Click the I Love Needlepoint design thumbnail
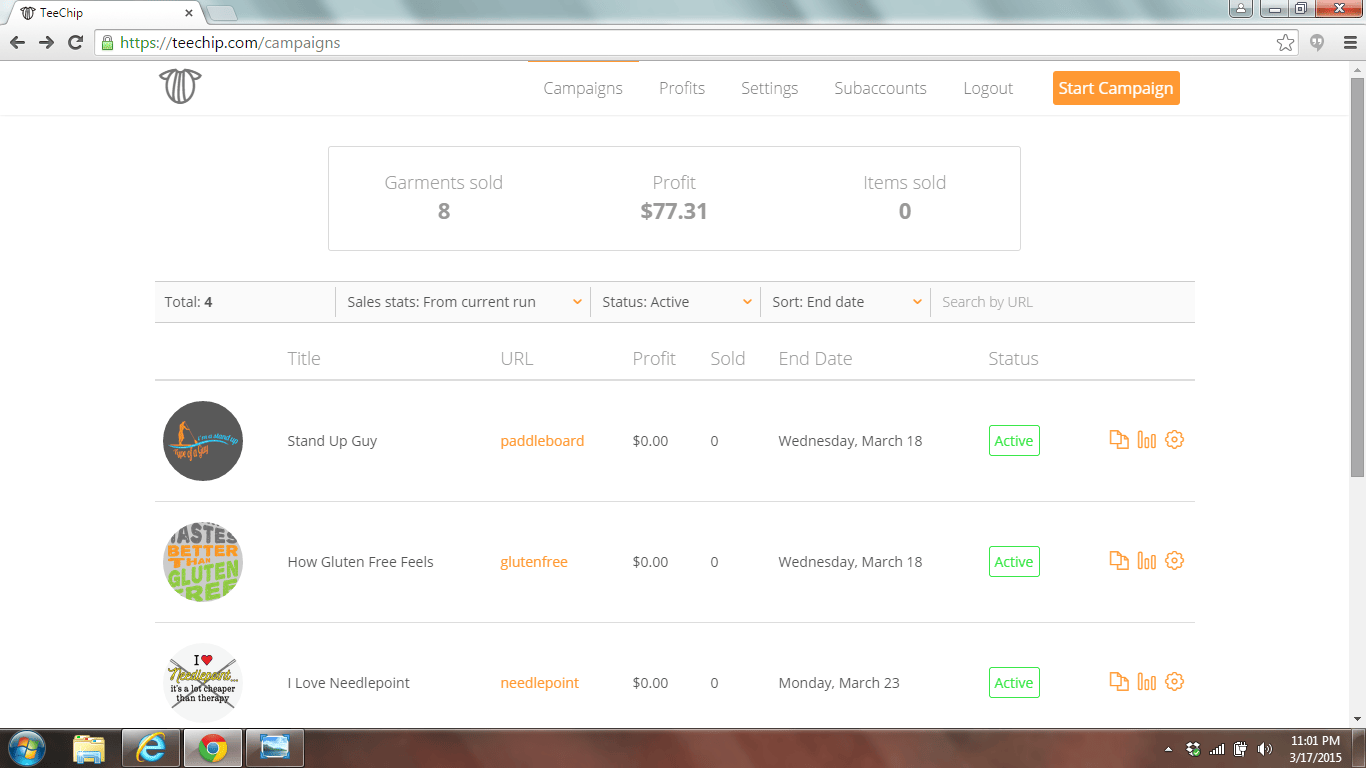The width and height of the screenshot is (1366, 768). click(x=203, y=683)
